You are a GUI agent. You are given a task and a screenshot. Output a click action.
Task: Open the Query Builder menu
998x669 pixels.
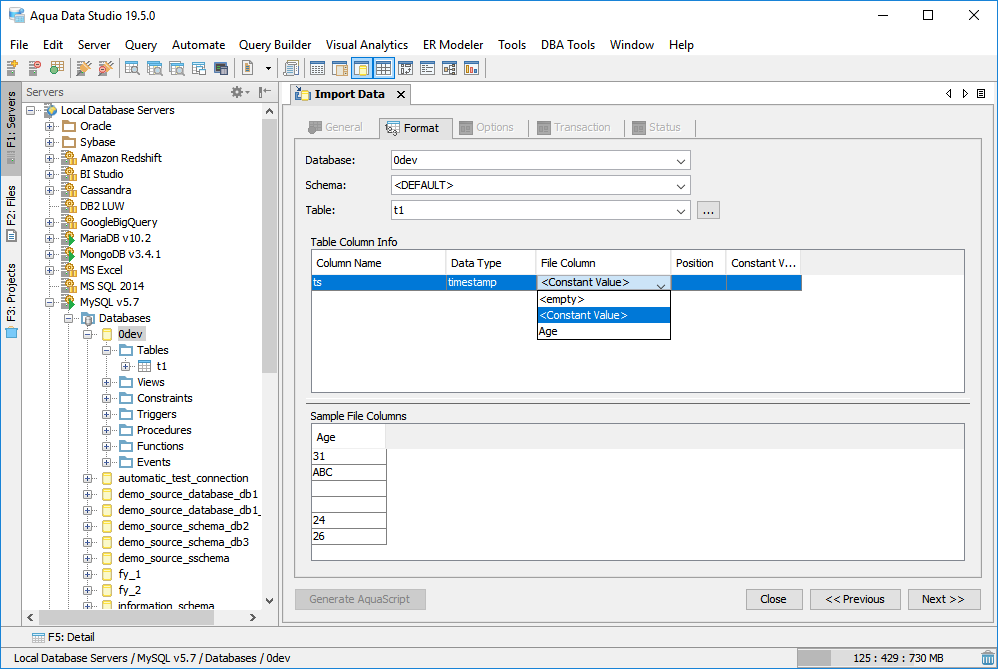(x=275, y=45)
